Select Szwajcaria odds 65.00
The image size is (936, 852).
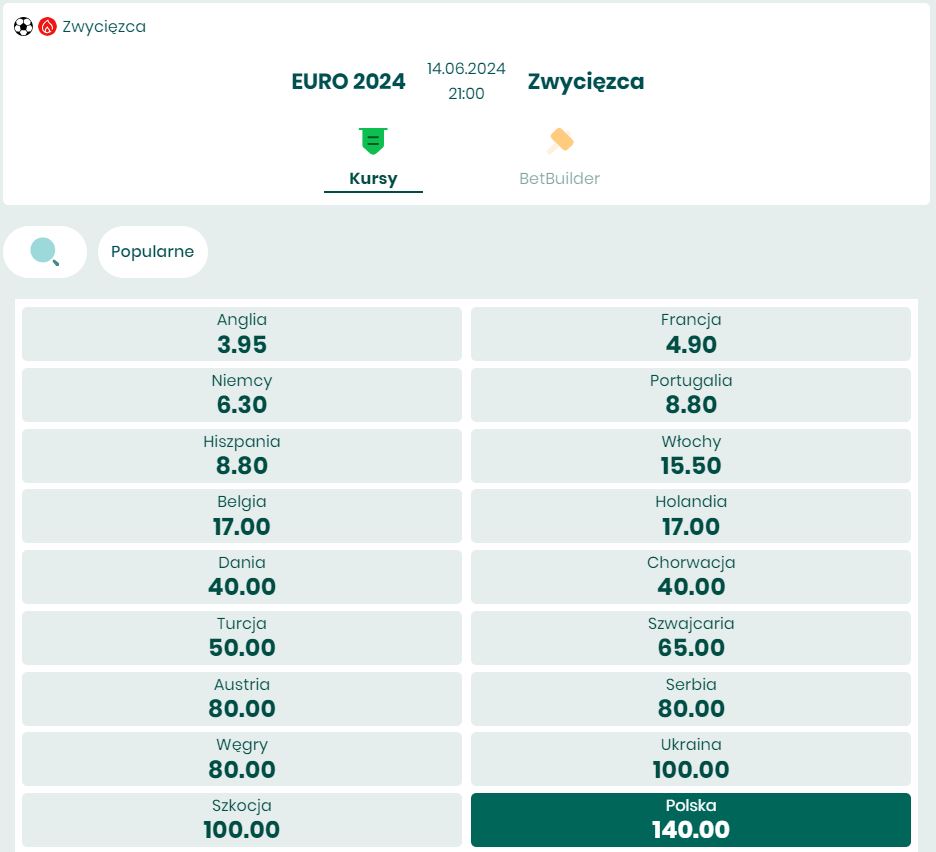691,638
